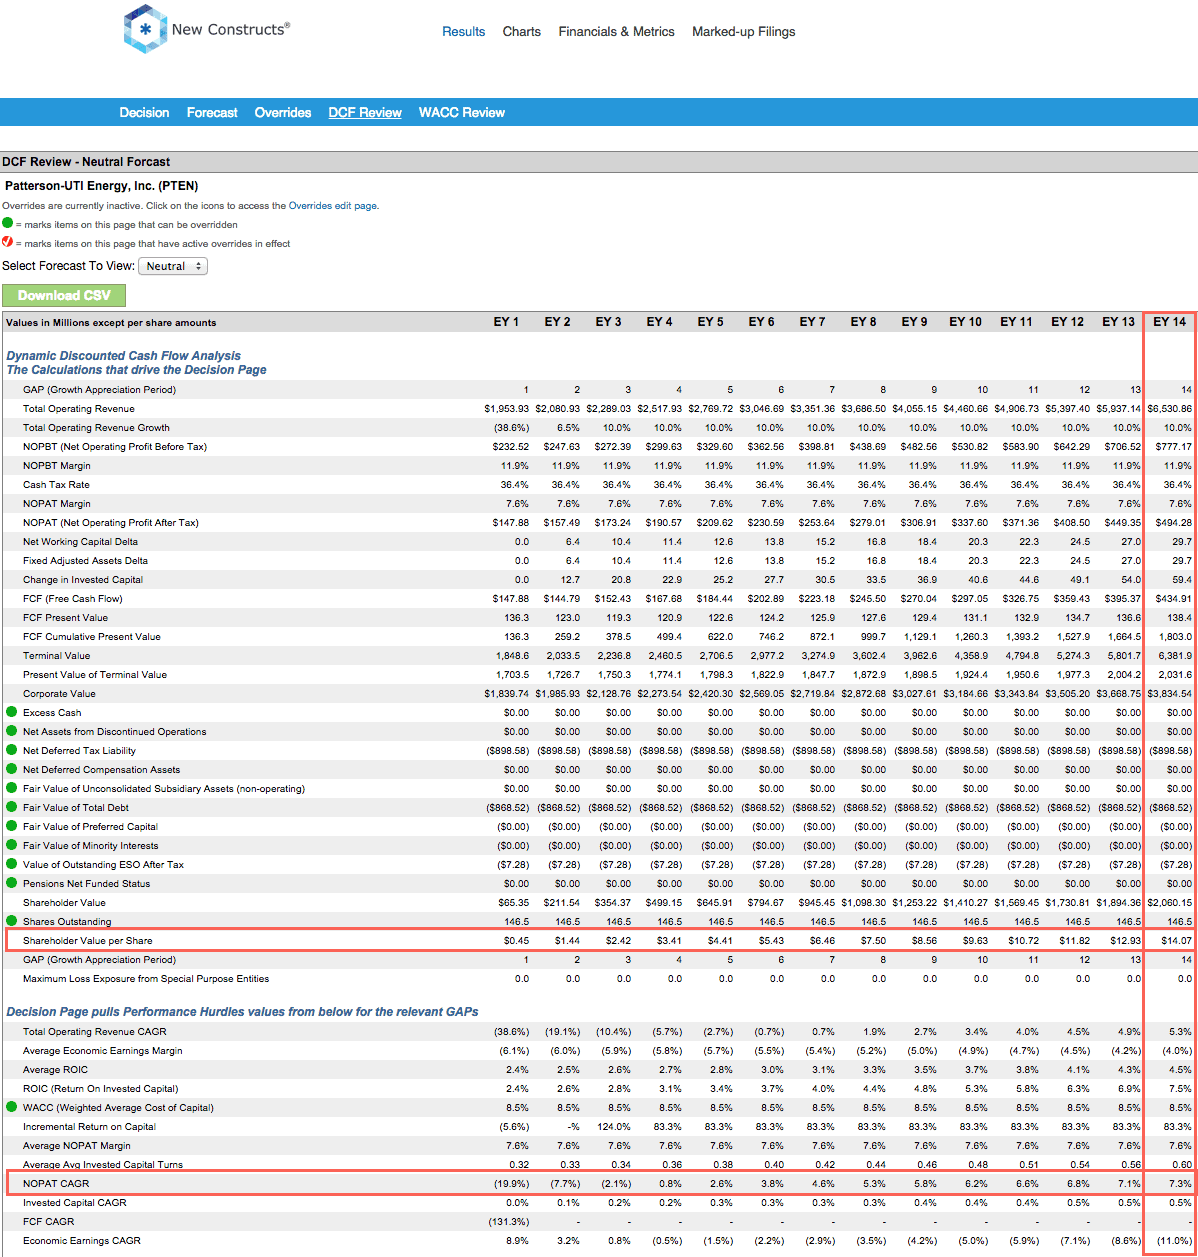The height and width of the screenshot is (1257, 1198).
Task: Click the EY 1 column header
Action: coord(506,322)
